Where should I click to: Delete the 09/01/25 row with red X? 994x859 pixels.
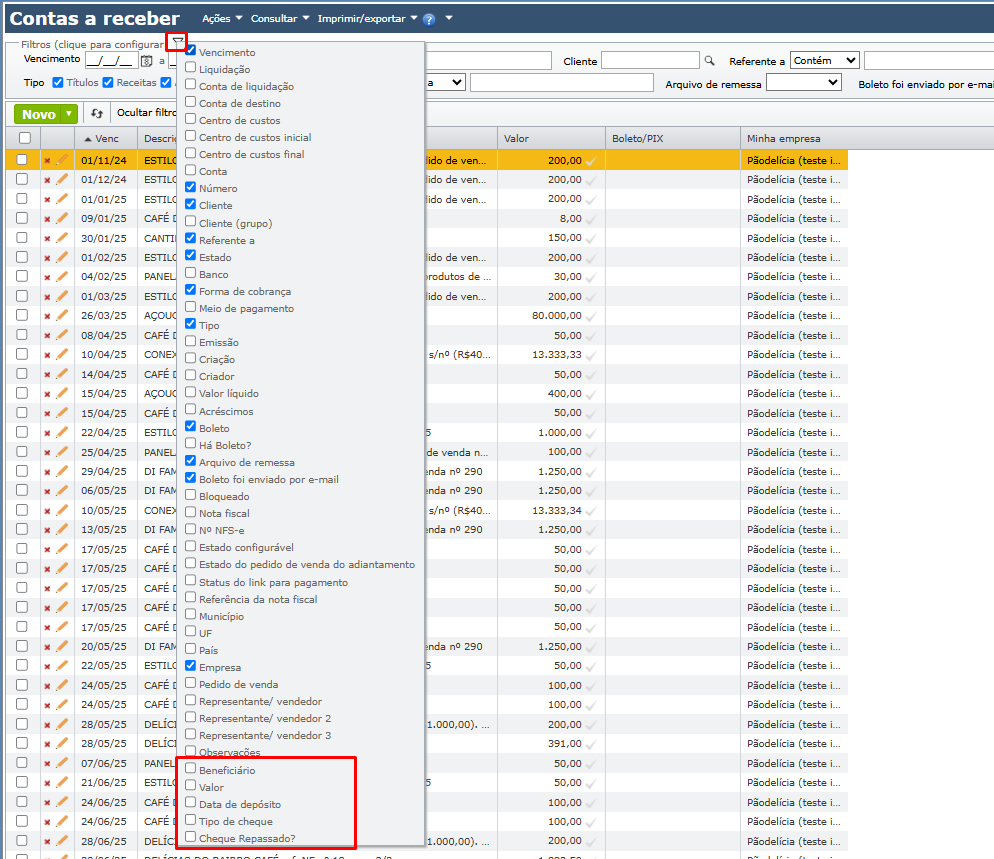(x=47, y=219)
